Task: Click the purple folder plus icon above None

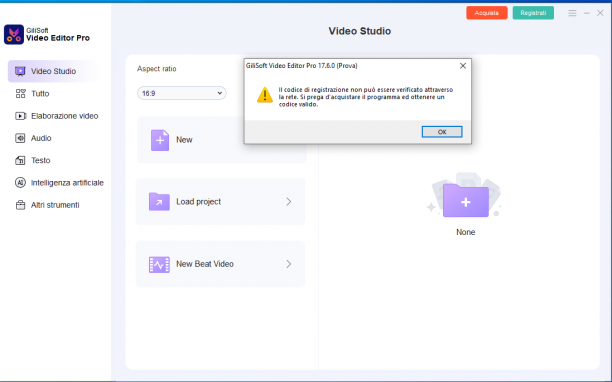Action: click(x=466, y=201)
